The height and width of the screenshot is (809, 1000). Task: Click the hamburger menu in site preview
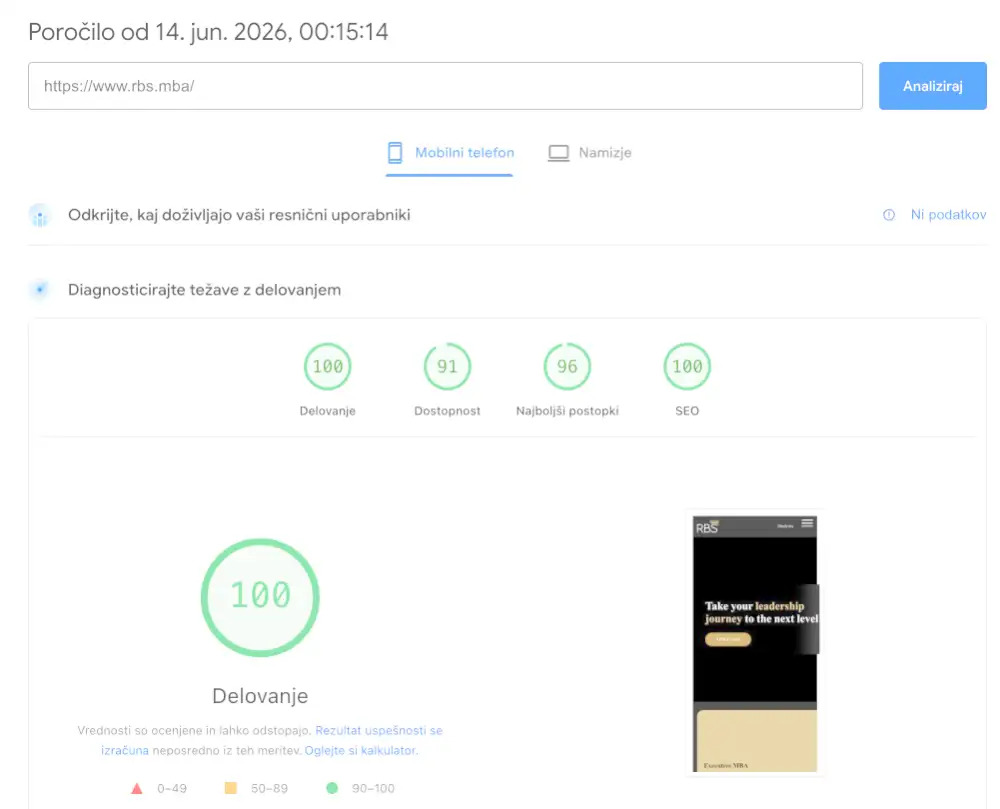tap(807, 523)
